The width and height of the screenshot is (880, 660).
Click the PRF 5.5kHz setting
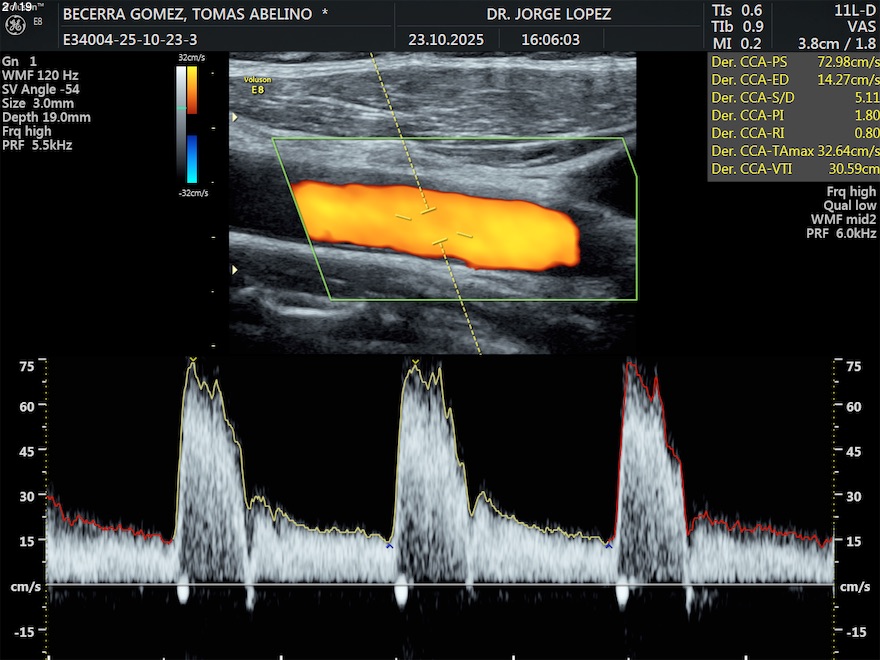tap(37, 145)
